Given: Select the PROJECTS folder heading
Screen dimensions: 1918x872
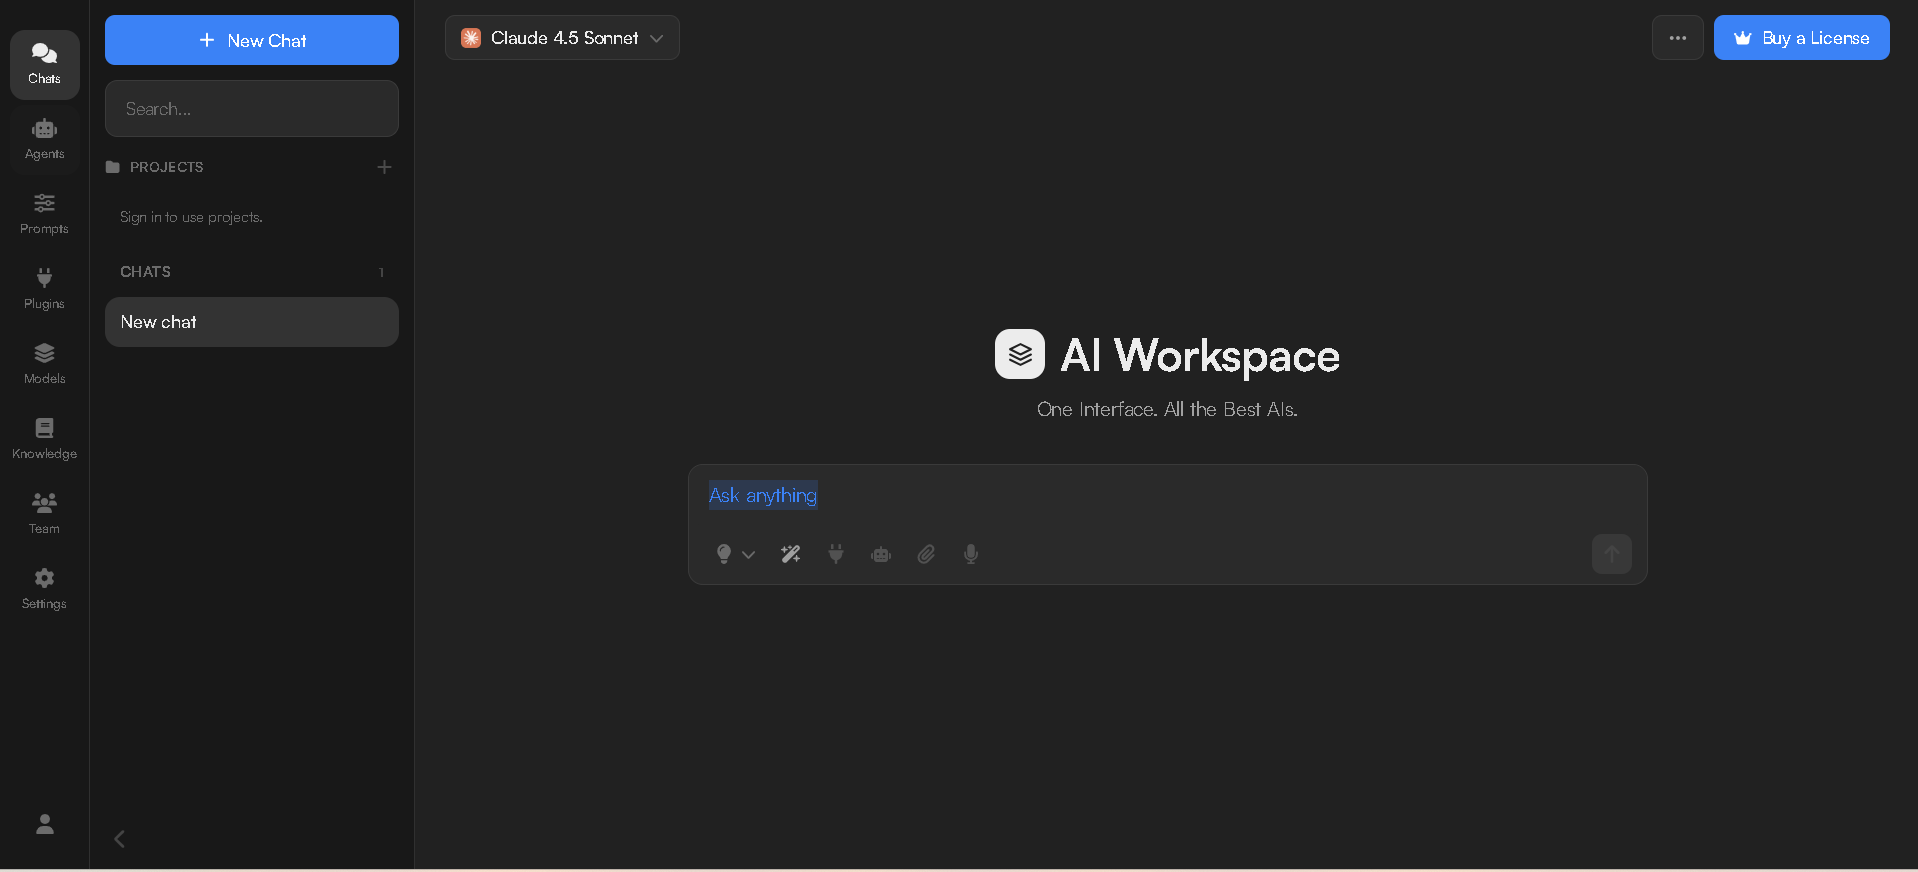Looking at the screenshot, I should coord(155,167).
